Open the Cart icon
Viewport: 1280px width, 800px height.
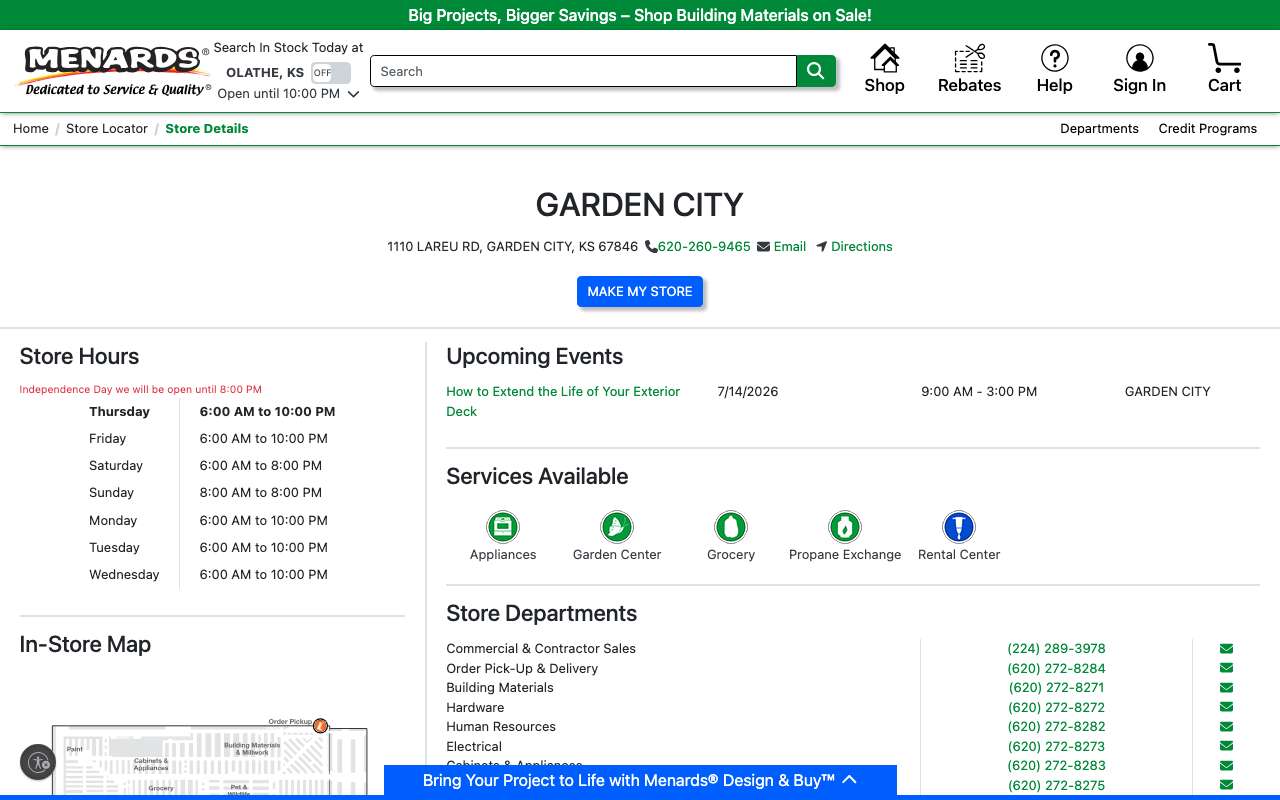click(1224, 58)
